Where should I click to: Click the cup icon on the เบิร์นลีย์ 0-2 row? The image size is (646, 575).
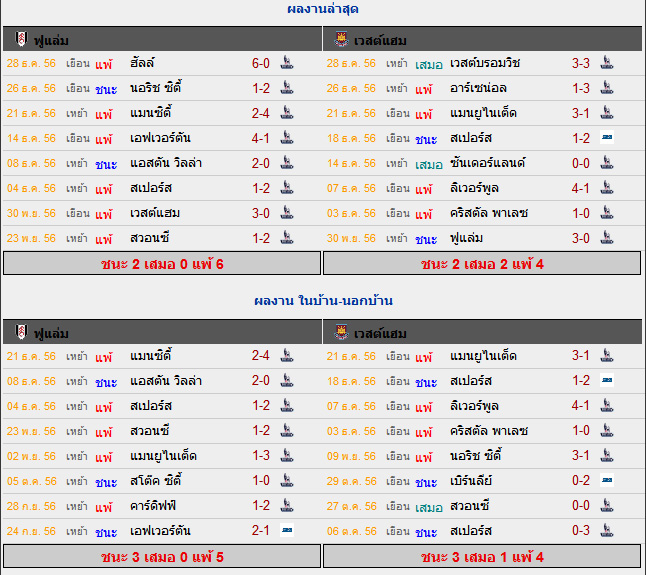[x=607, y=480]
